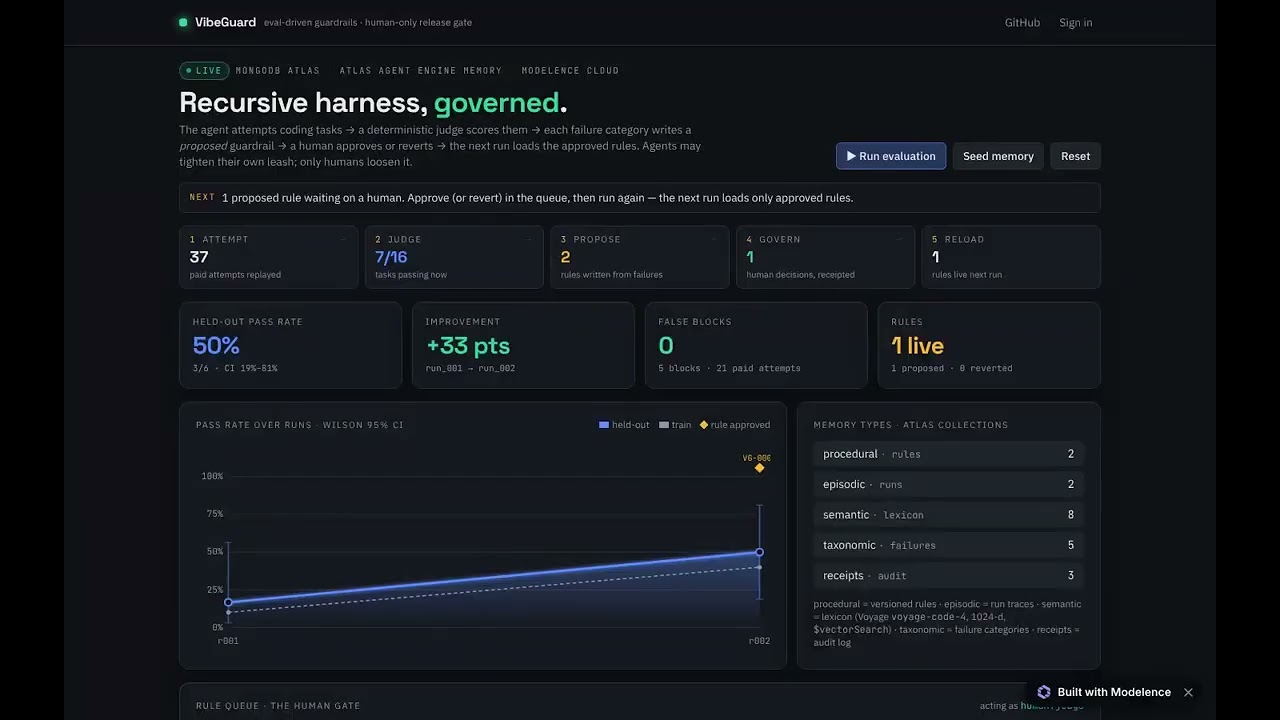Click the NEXT notice banner text
1280x720 pixels.
coord(537,198)
